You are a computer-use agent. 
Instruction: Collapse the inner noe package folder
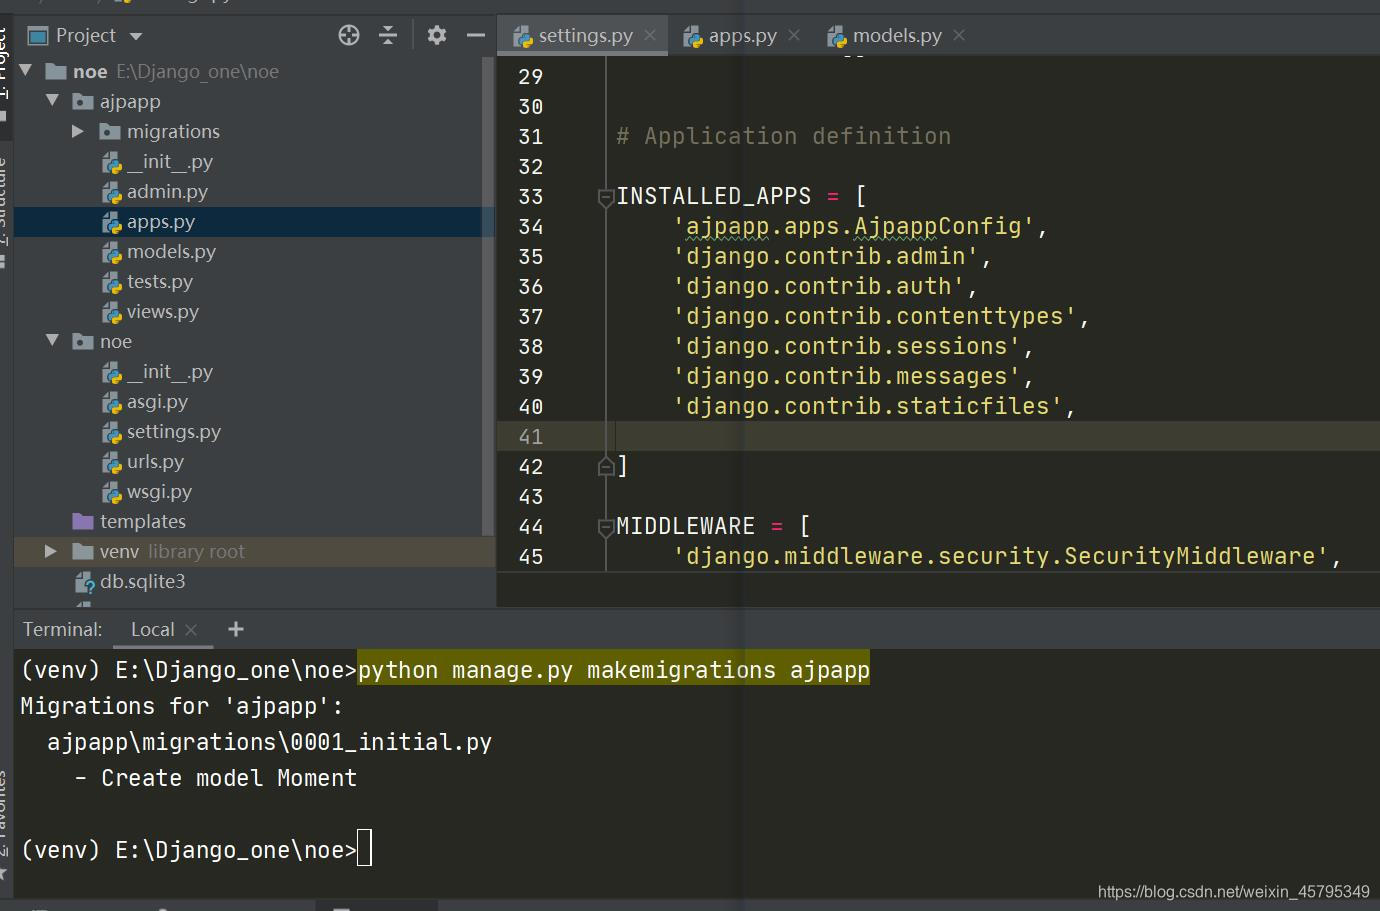pyautogui.click(x=52, y=341)
